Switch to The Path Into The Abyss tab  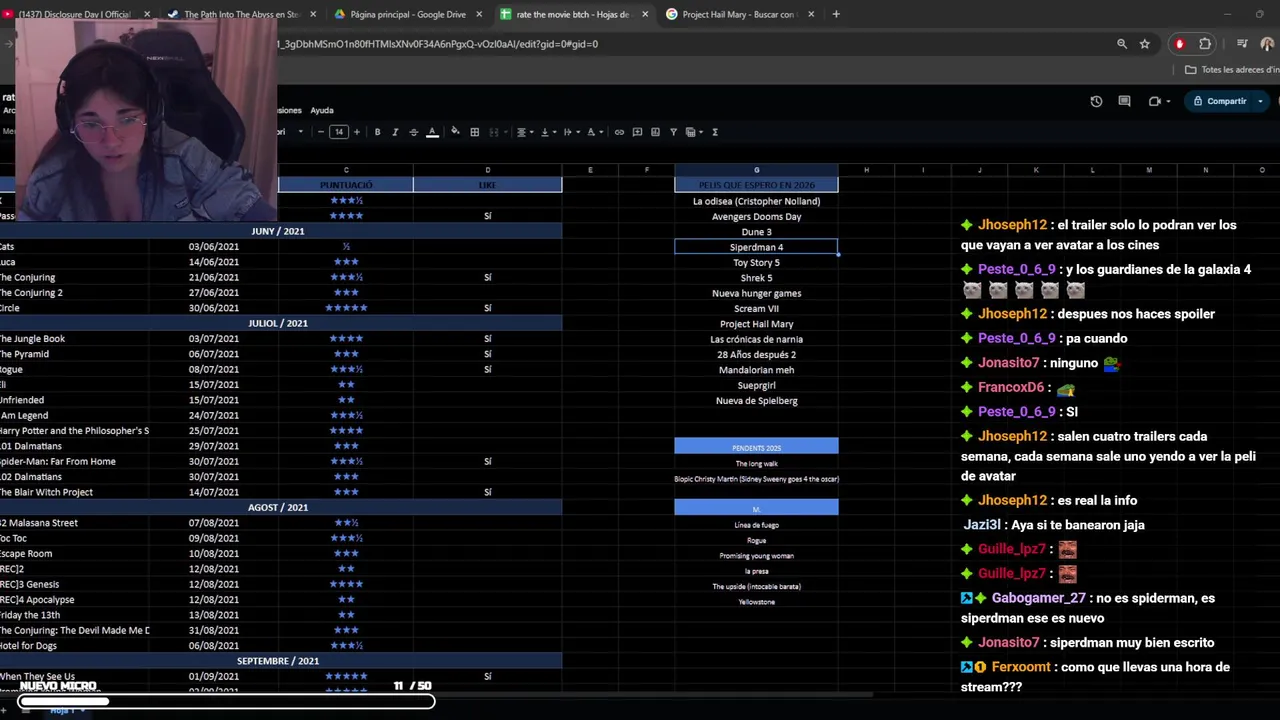(x=240, y=14)
